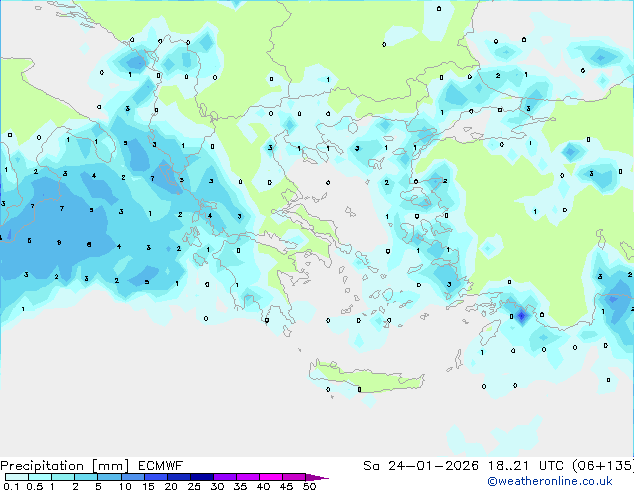Select the 5–10 mm legend color box
Screen dimensions: 634x490
click(109, 477)
